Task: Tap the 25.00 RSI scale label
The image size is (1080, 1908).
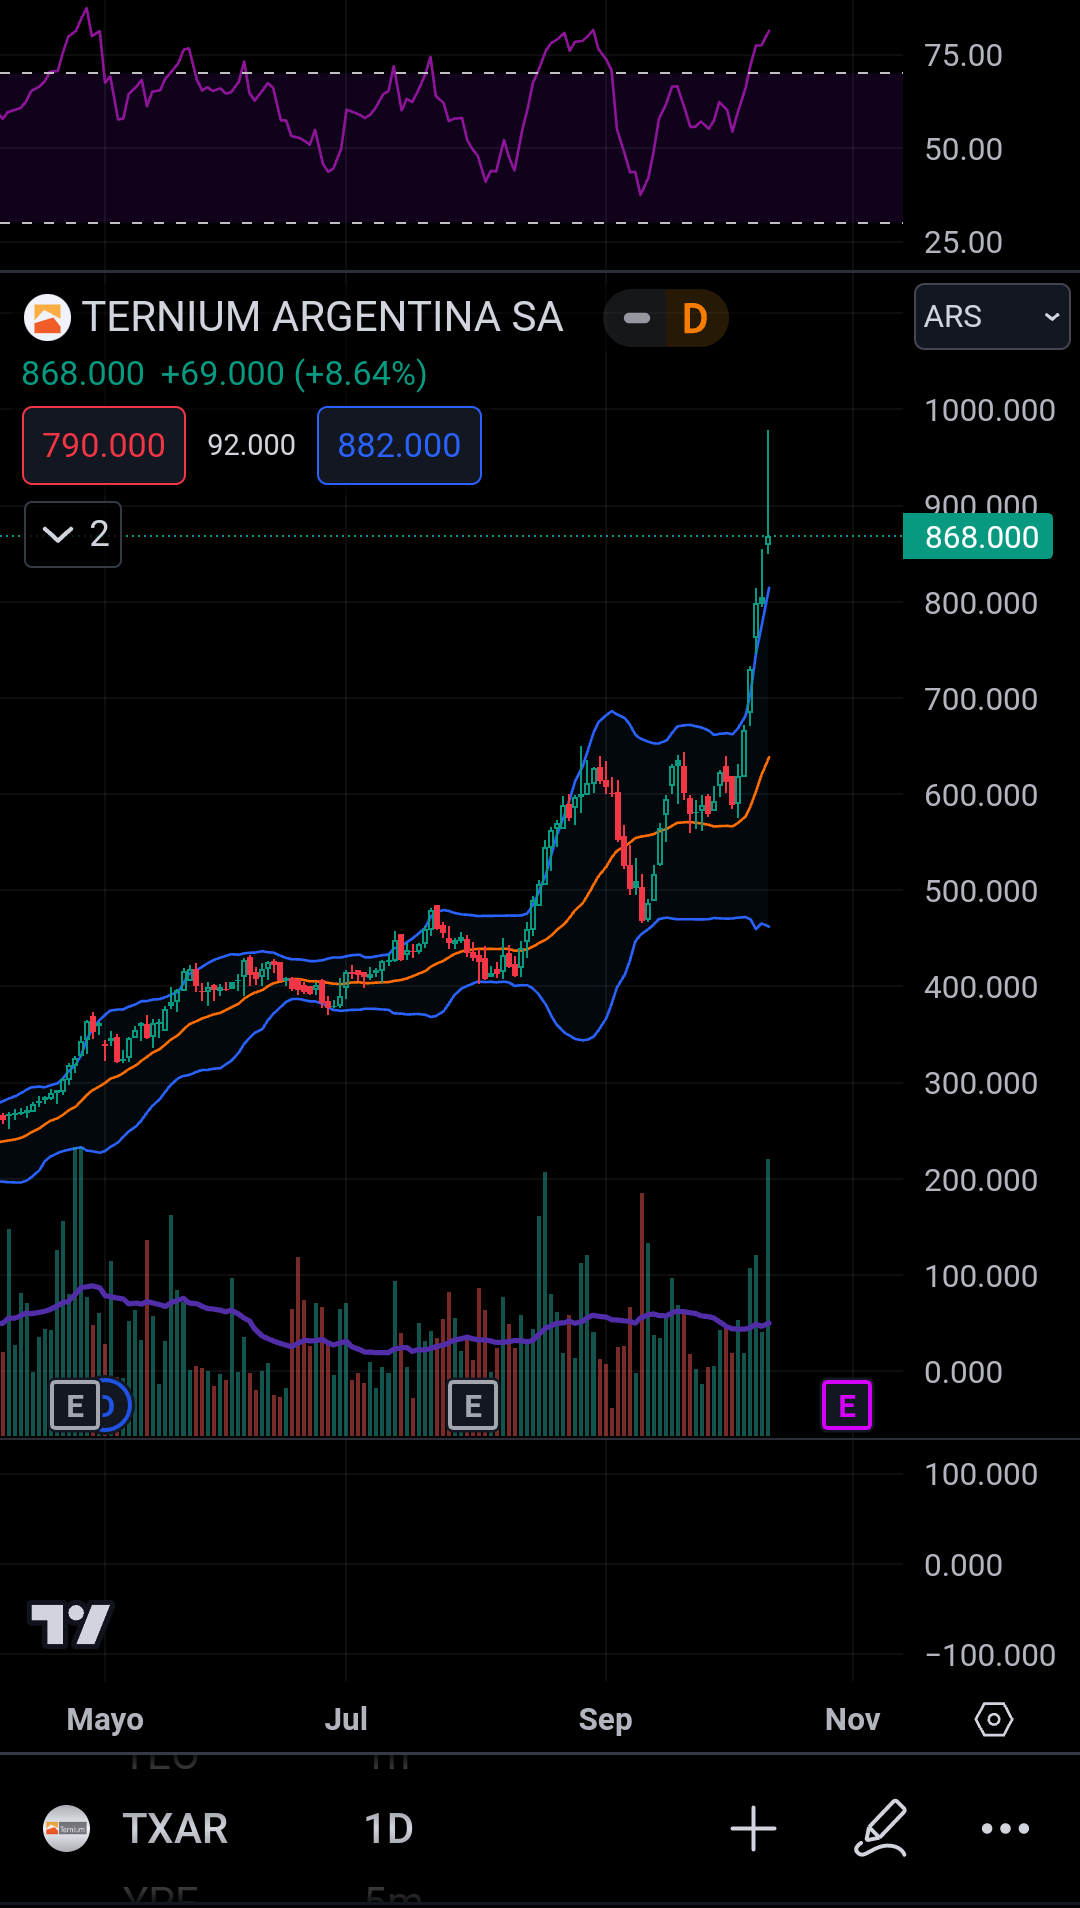Action: click(x=963, y=242)
